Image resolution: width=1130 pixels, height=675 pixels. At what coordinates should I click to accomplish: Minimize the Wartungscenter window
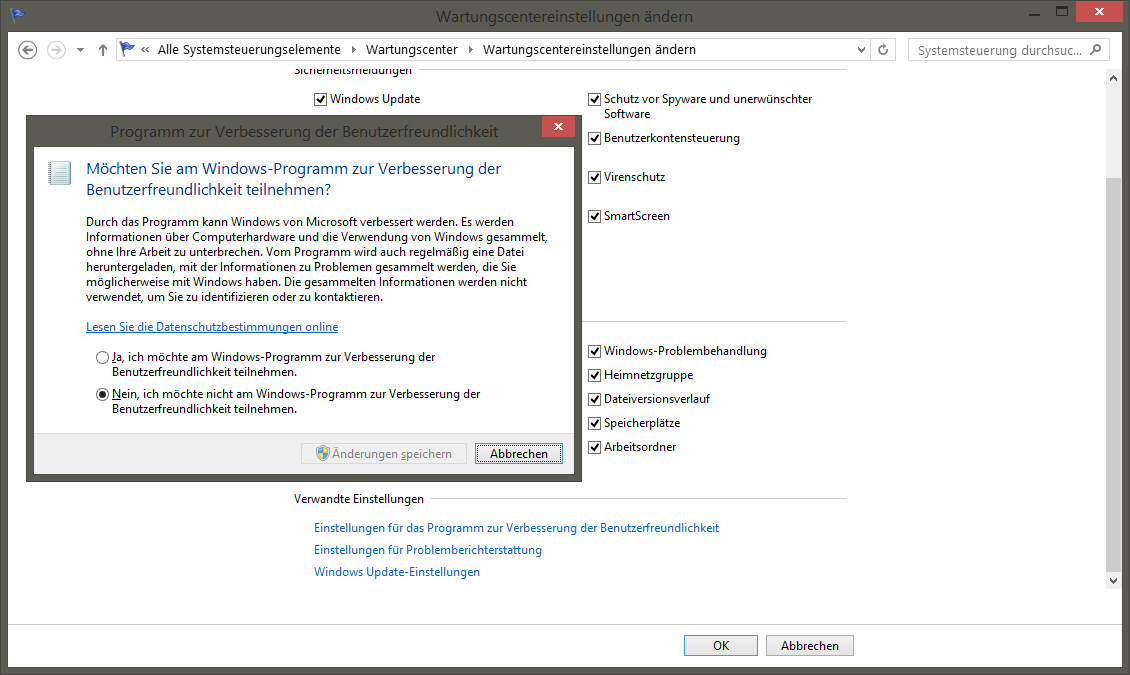pos(1034,12)
